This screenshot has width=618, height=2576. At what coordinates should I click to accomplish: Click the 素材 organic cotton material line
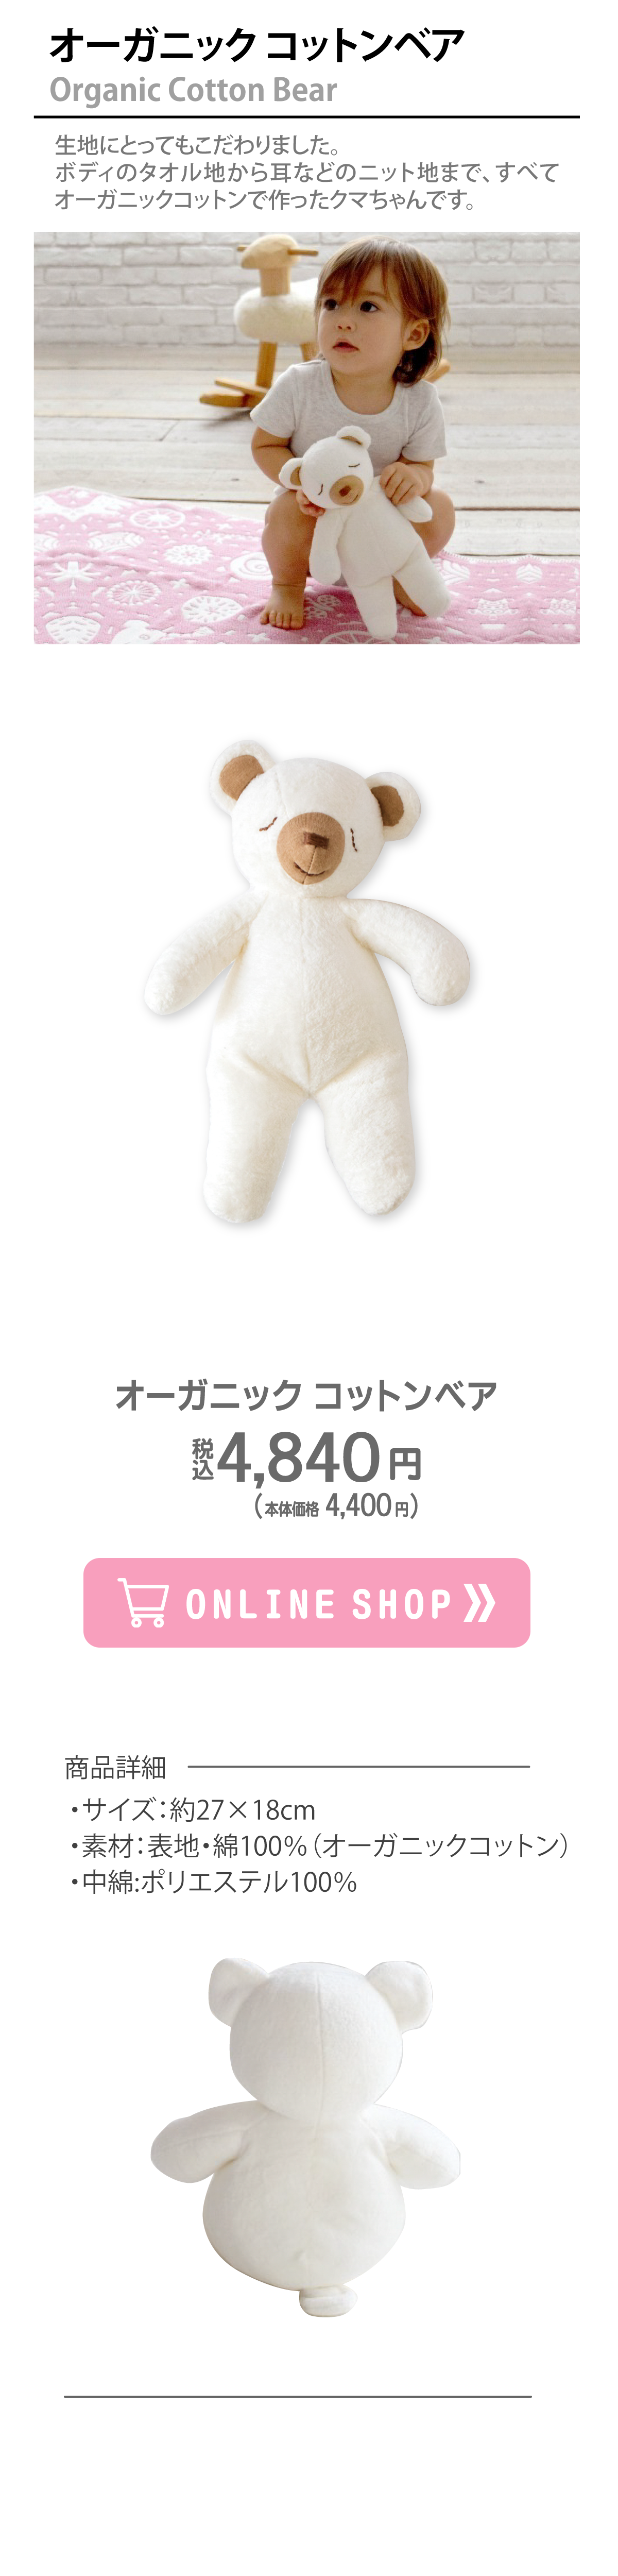318,1846
